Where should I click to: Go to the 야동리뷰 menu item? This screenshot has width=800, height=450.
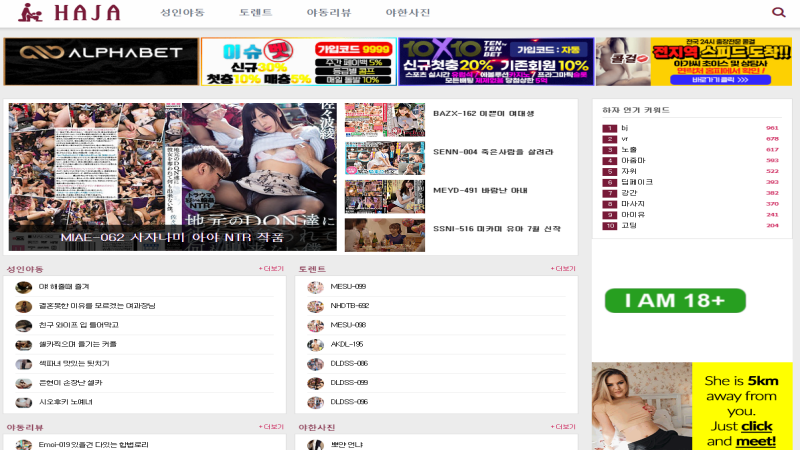click(328, 13)
